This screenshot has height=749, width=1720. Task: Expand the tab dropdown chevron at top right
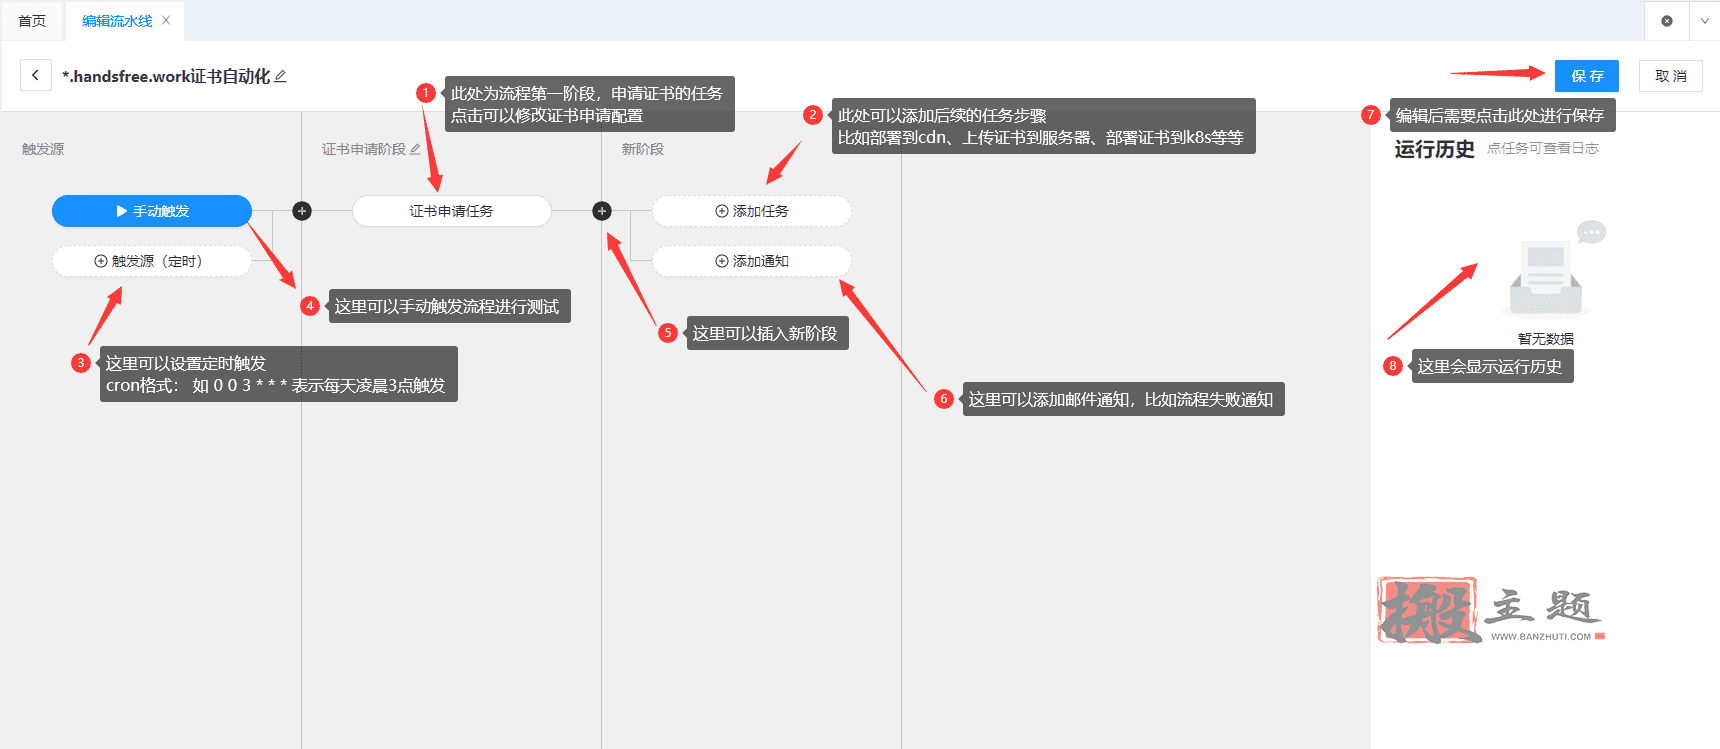pos(1705,21)
